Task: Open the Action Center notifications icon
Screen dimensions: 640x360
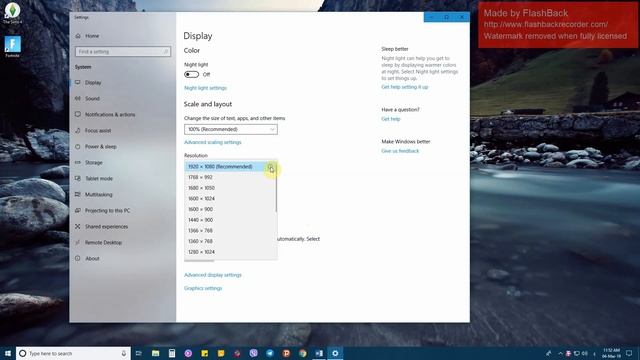Action: tap(629, 353)
